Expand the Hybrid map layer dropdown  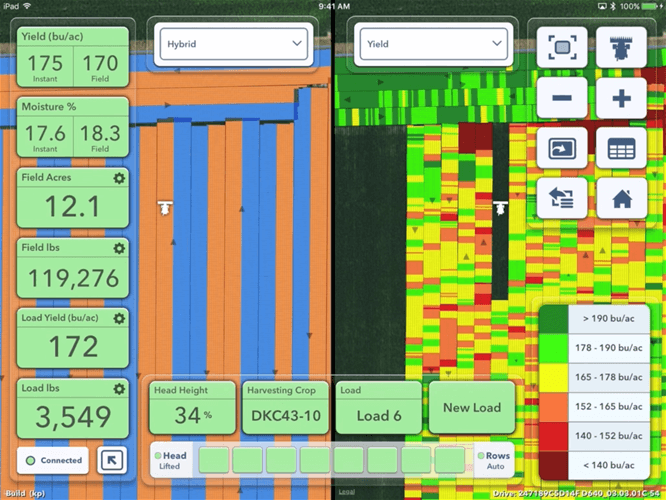(x=233, y=44)
